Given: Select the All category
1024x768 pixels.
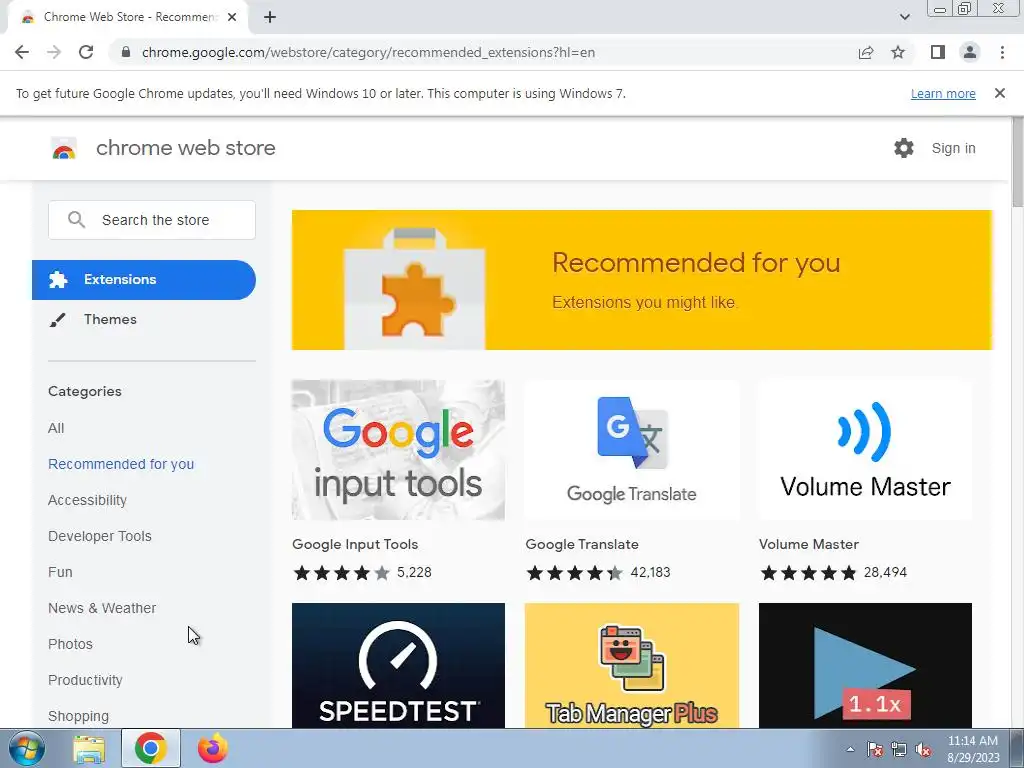Looking at the screenshot, I should click(x=56, y=428).
